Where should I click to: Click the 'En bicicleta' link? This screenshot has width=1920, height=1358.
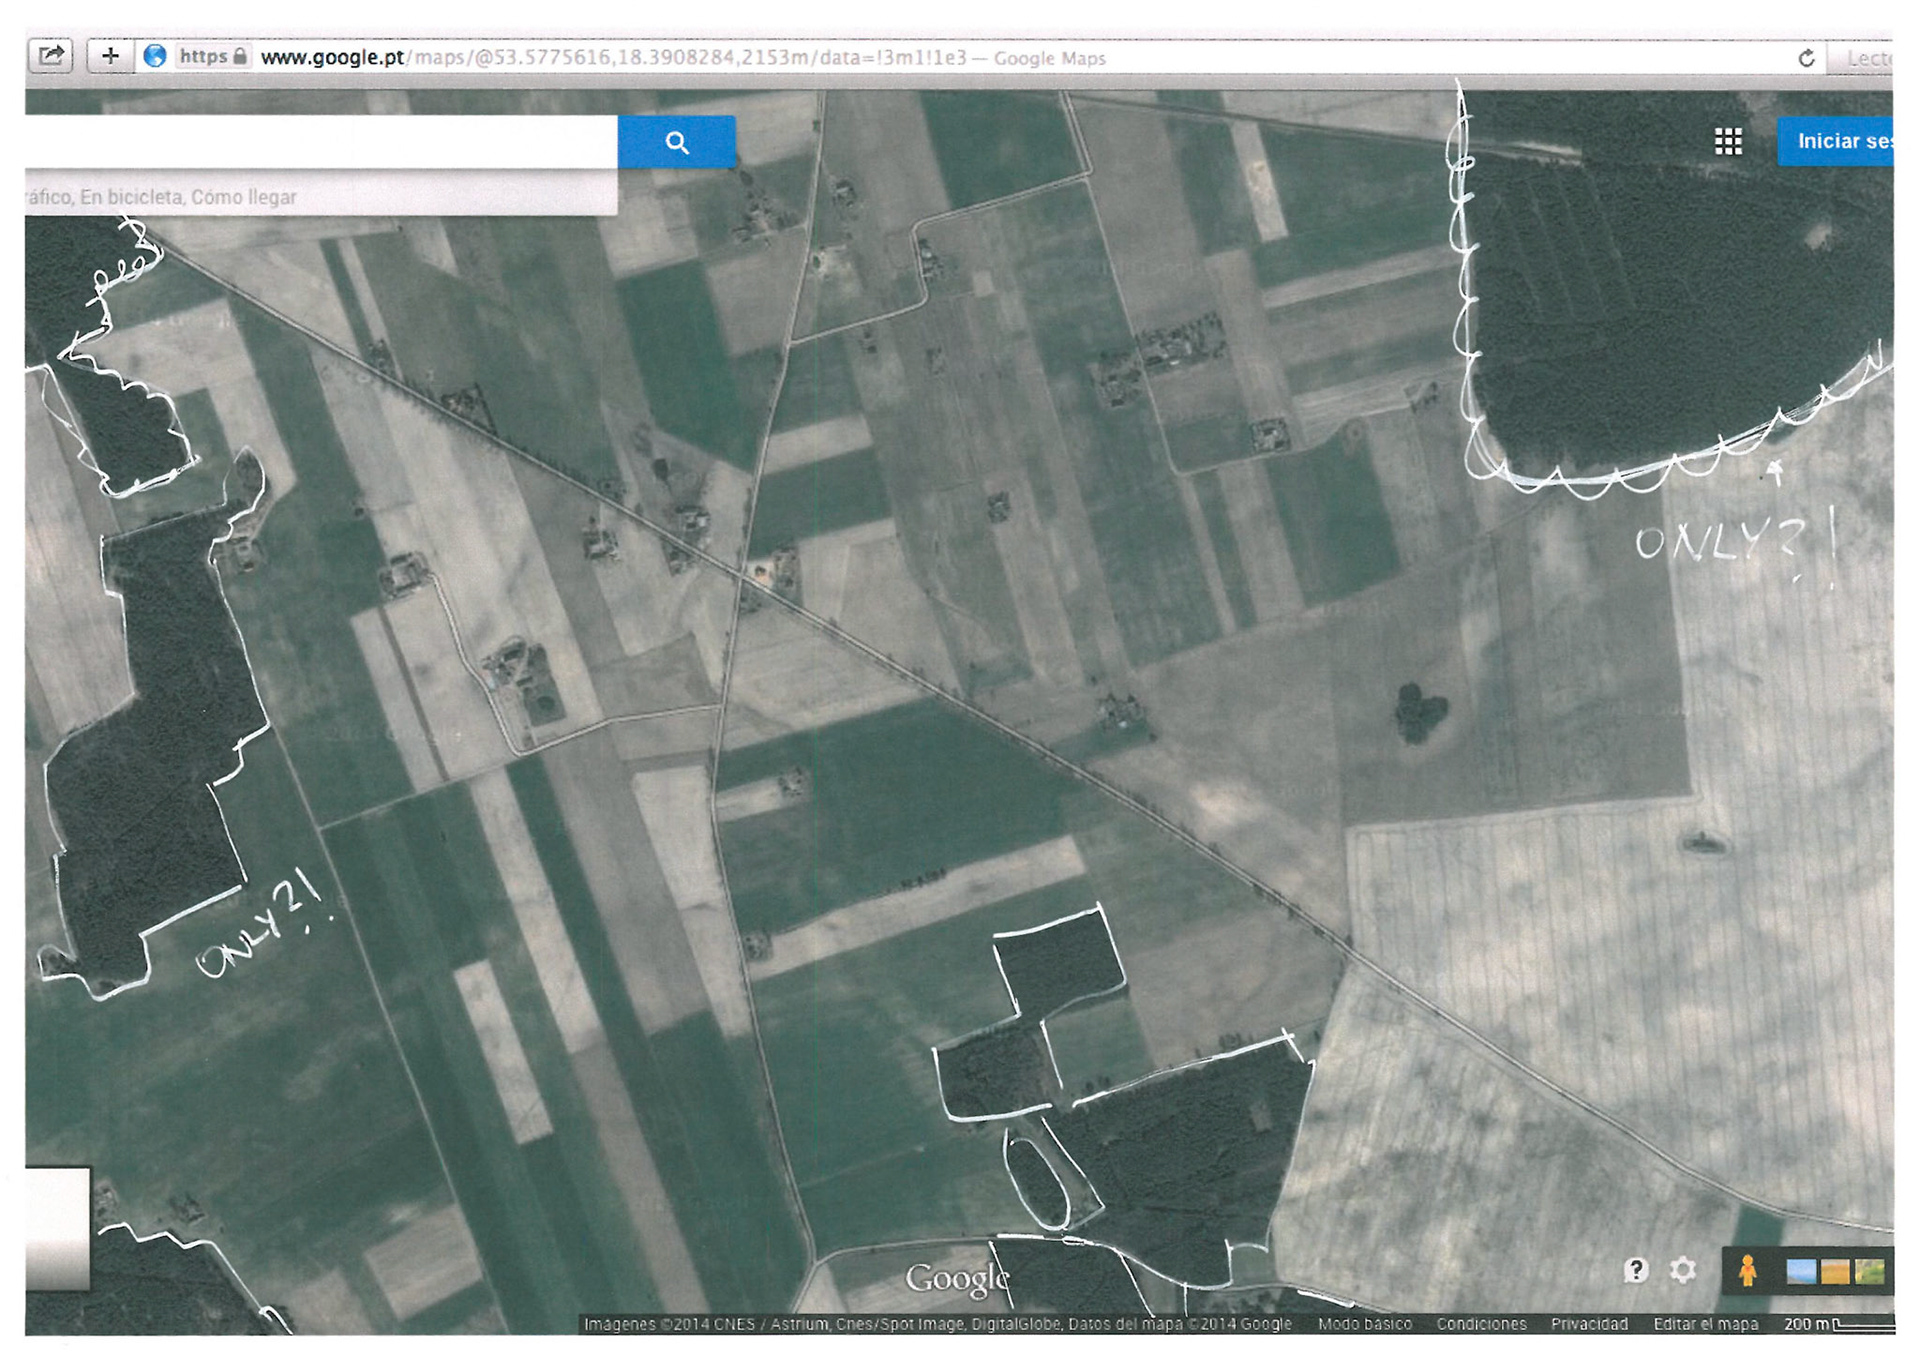tap(131, 197)
